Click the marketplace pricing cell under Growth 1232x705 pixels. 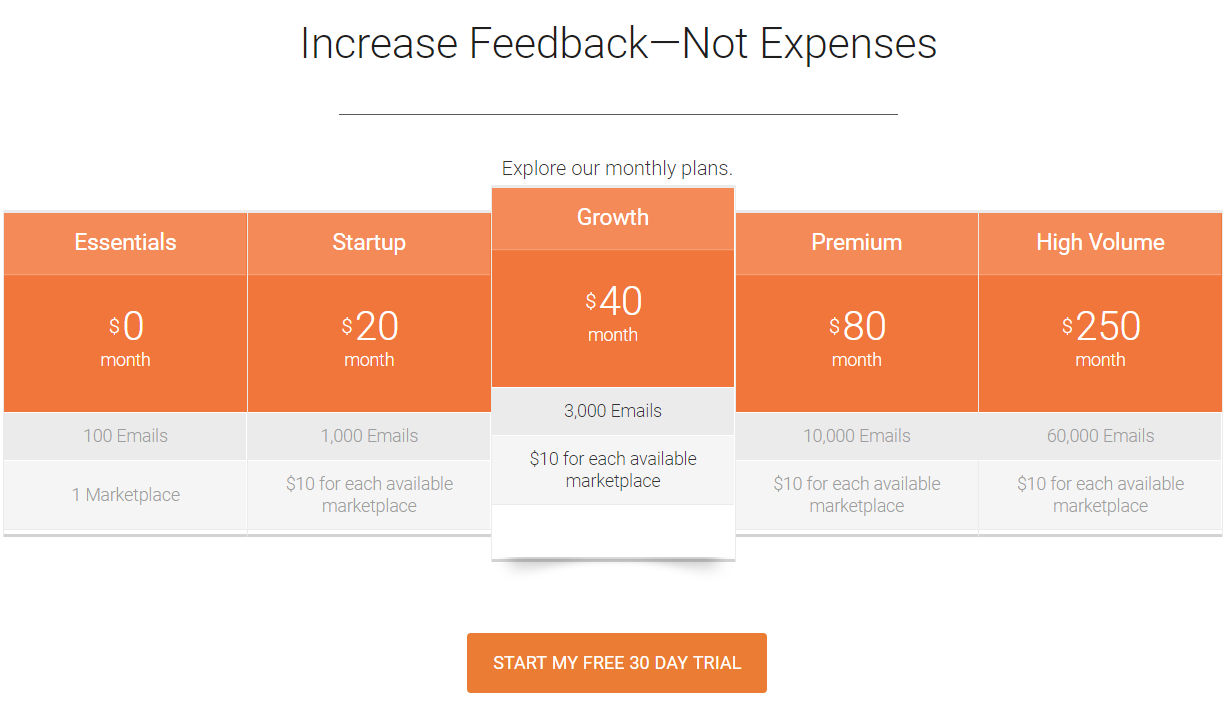point(612,469)
